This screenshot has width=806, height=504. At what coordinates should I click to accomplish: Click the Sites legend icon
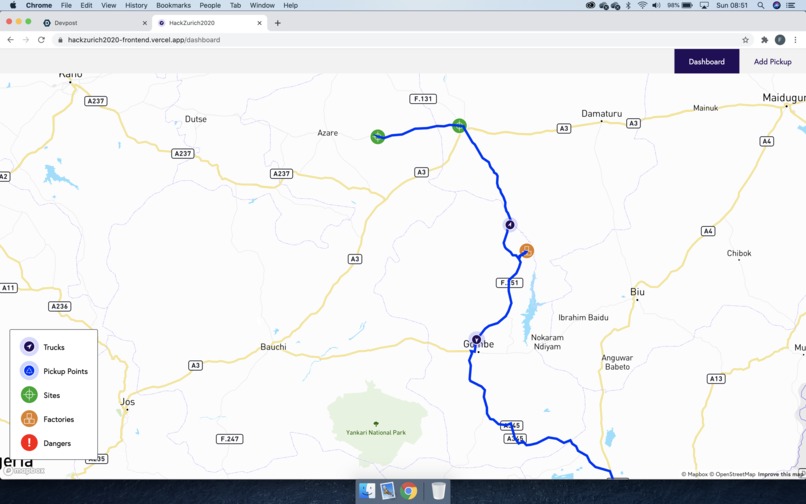[x=29, y=395]
